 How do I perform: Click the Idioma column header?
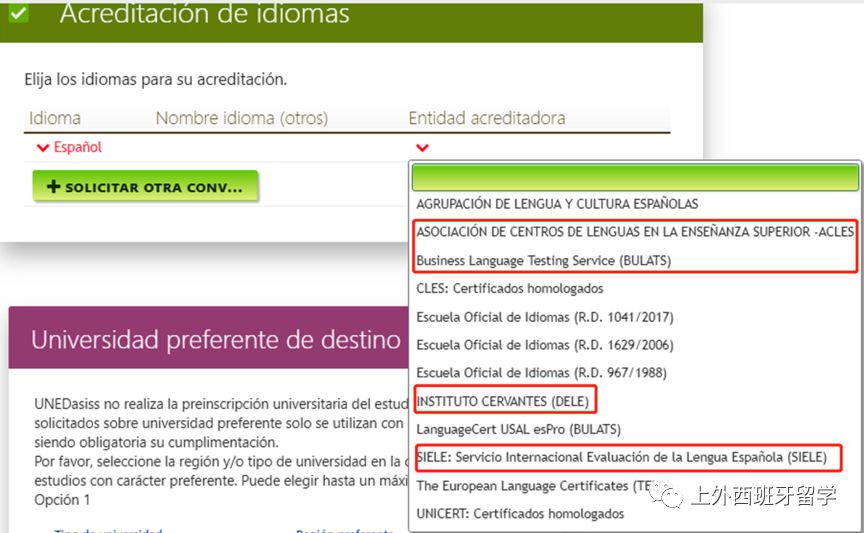[55, 118]
